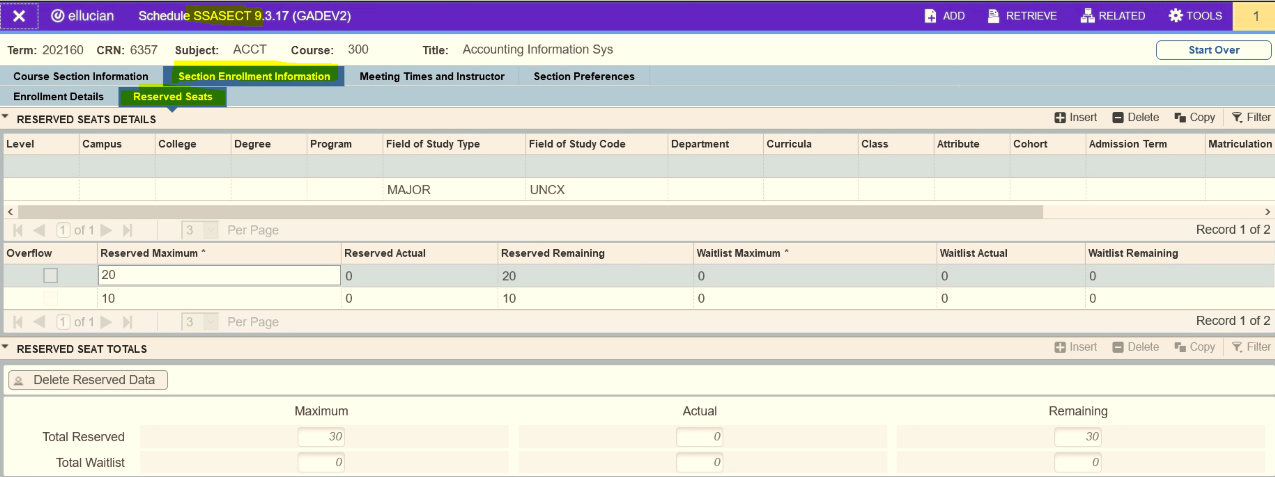Screen dimensions: 1275x477
Task: Toggle Overflow checkbox for 10-seat row
Action: point(50,299)
